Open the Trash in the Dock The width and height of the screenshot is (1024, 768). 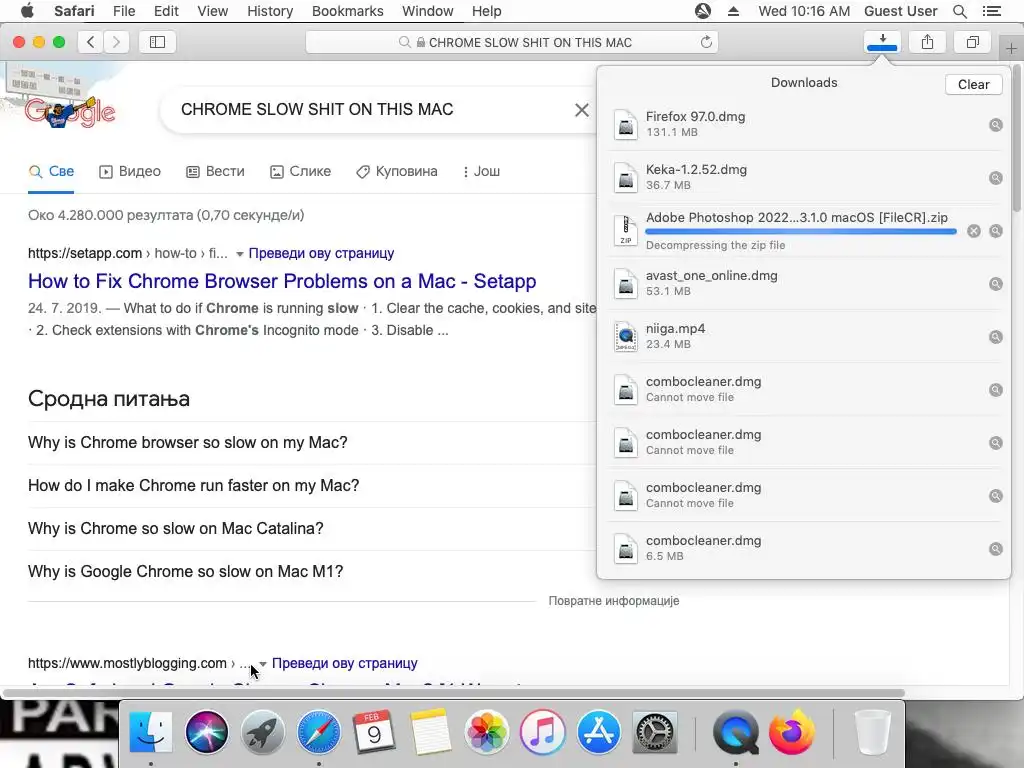coord(872,732)
